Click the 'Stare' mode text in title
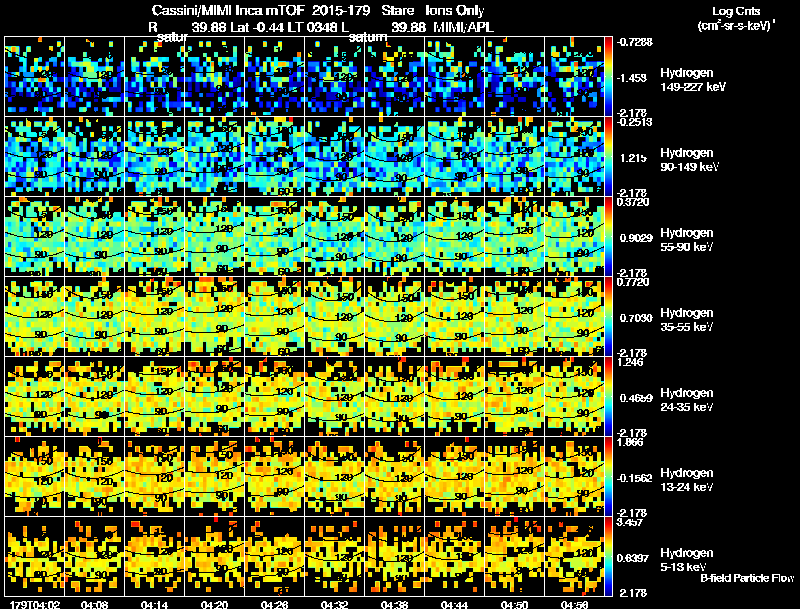Viewport: 800px width, 609px height. [x=398, y=10]
